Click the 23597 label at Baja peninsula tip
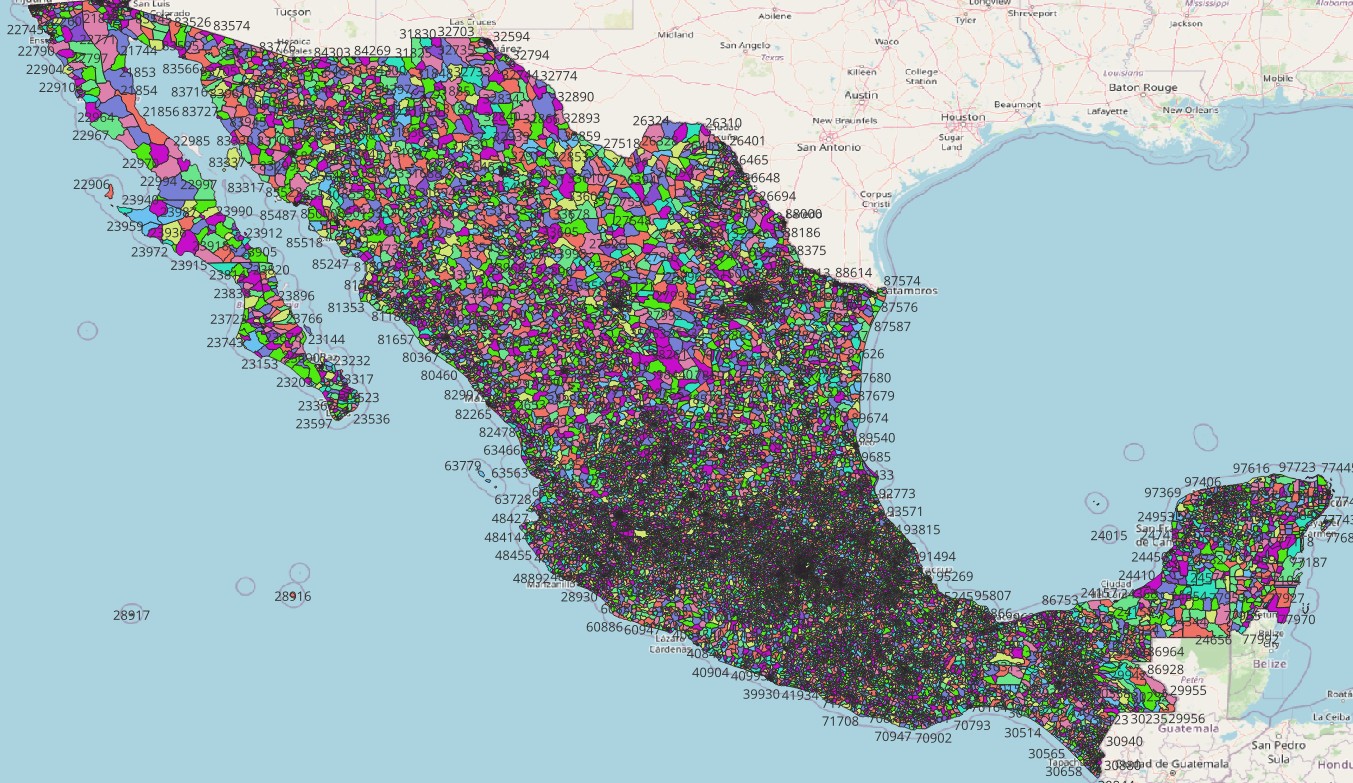The width and height of the screenshot is (1353, 783). click(x=313, y=425)
